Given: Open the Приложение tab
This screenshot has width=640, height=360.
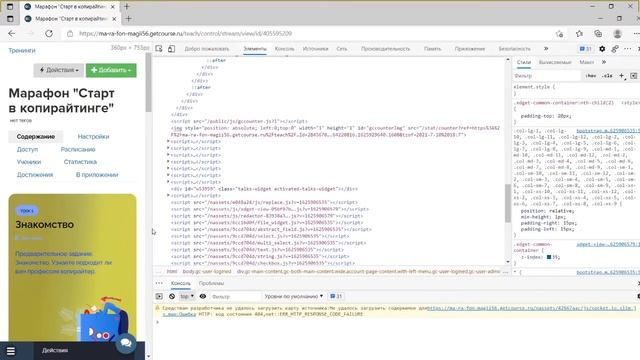Looking at the screenshot, I should 470,49.
